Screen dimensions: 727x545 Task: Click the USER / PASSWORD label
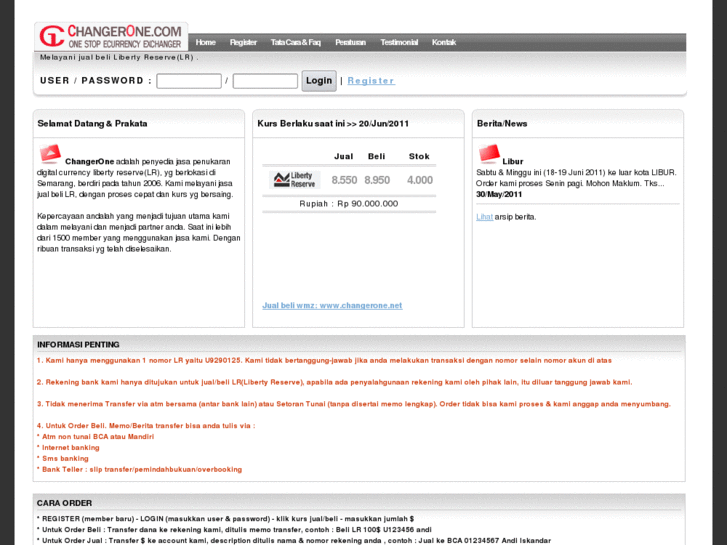point(96,81)
